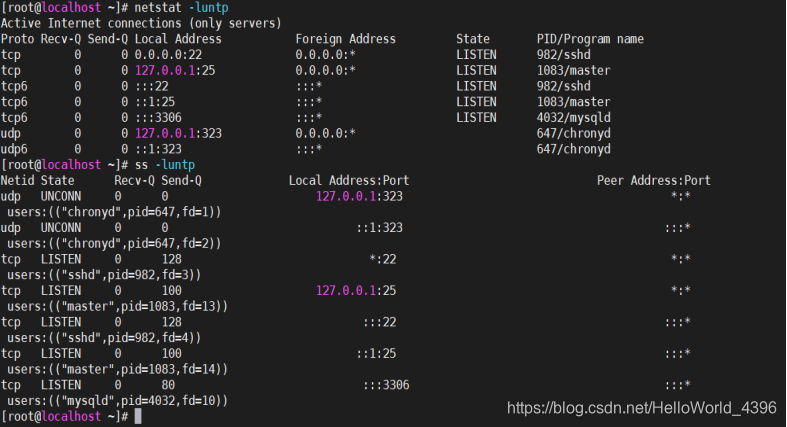
Task: Select ':::3306' in the ss output
Action: [x=386, y=385]
